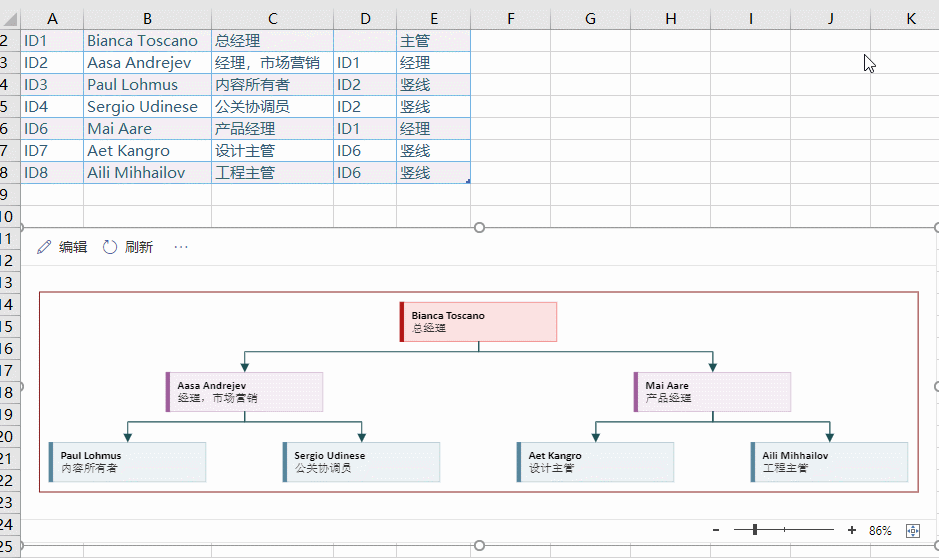The width and height of the screenshot is (939, 558).
Task: Click cell with 公关协调员 in table
Action: tap(272, 107)
